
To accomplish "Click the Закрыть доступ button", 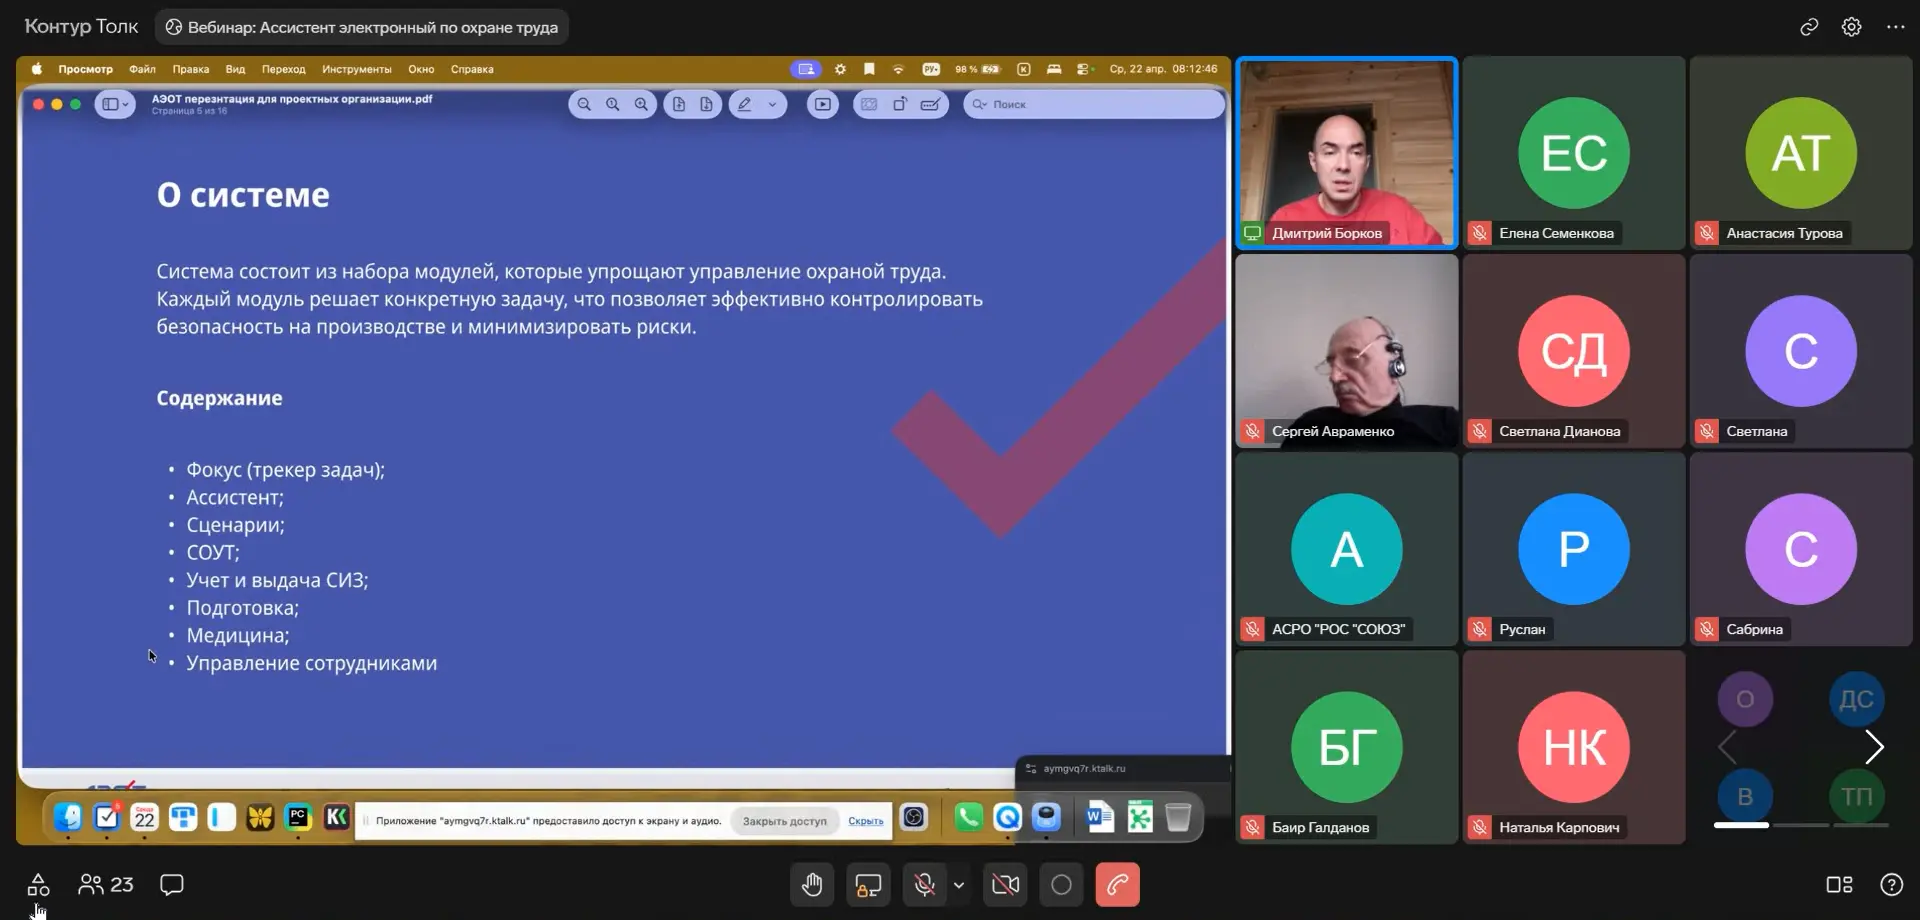I will [784, 821].
